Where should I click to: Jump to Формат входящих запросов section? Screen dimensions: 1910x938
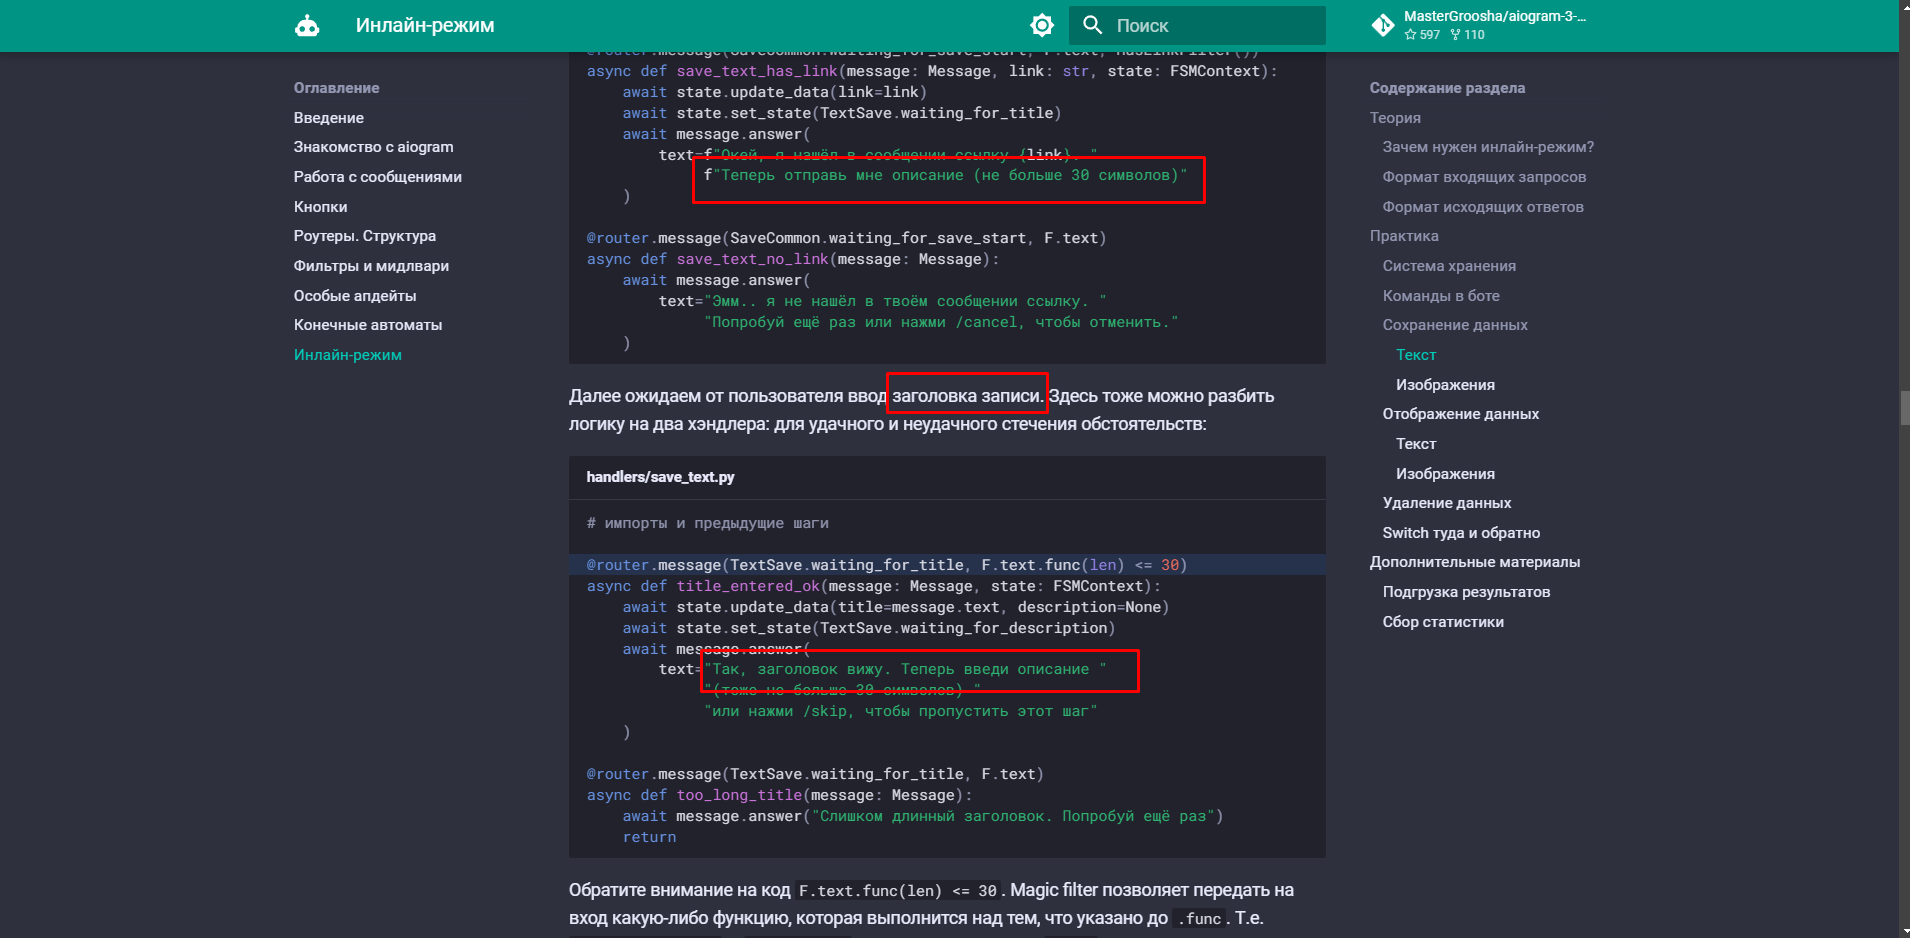pos(1483,177)
